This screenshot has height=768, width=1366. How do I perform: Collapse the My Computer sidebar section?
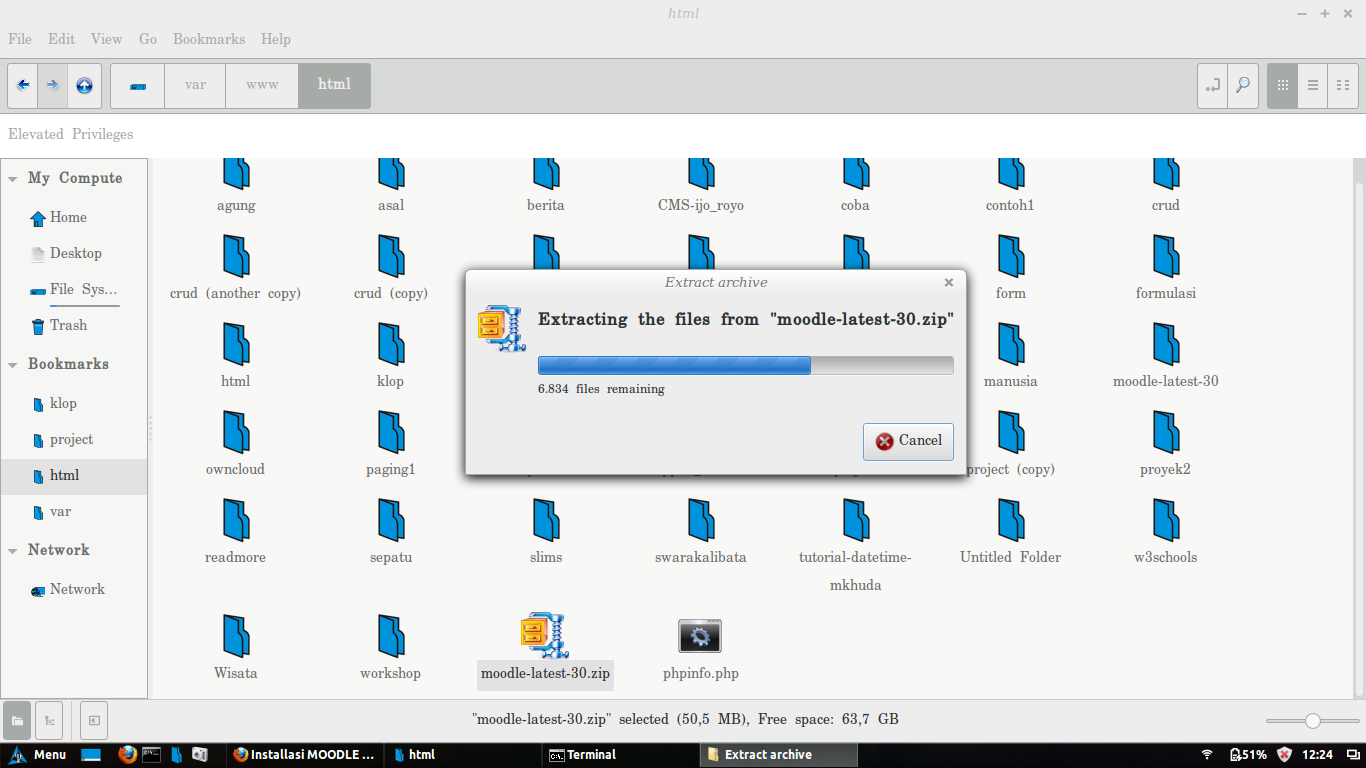(13, 179)
